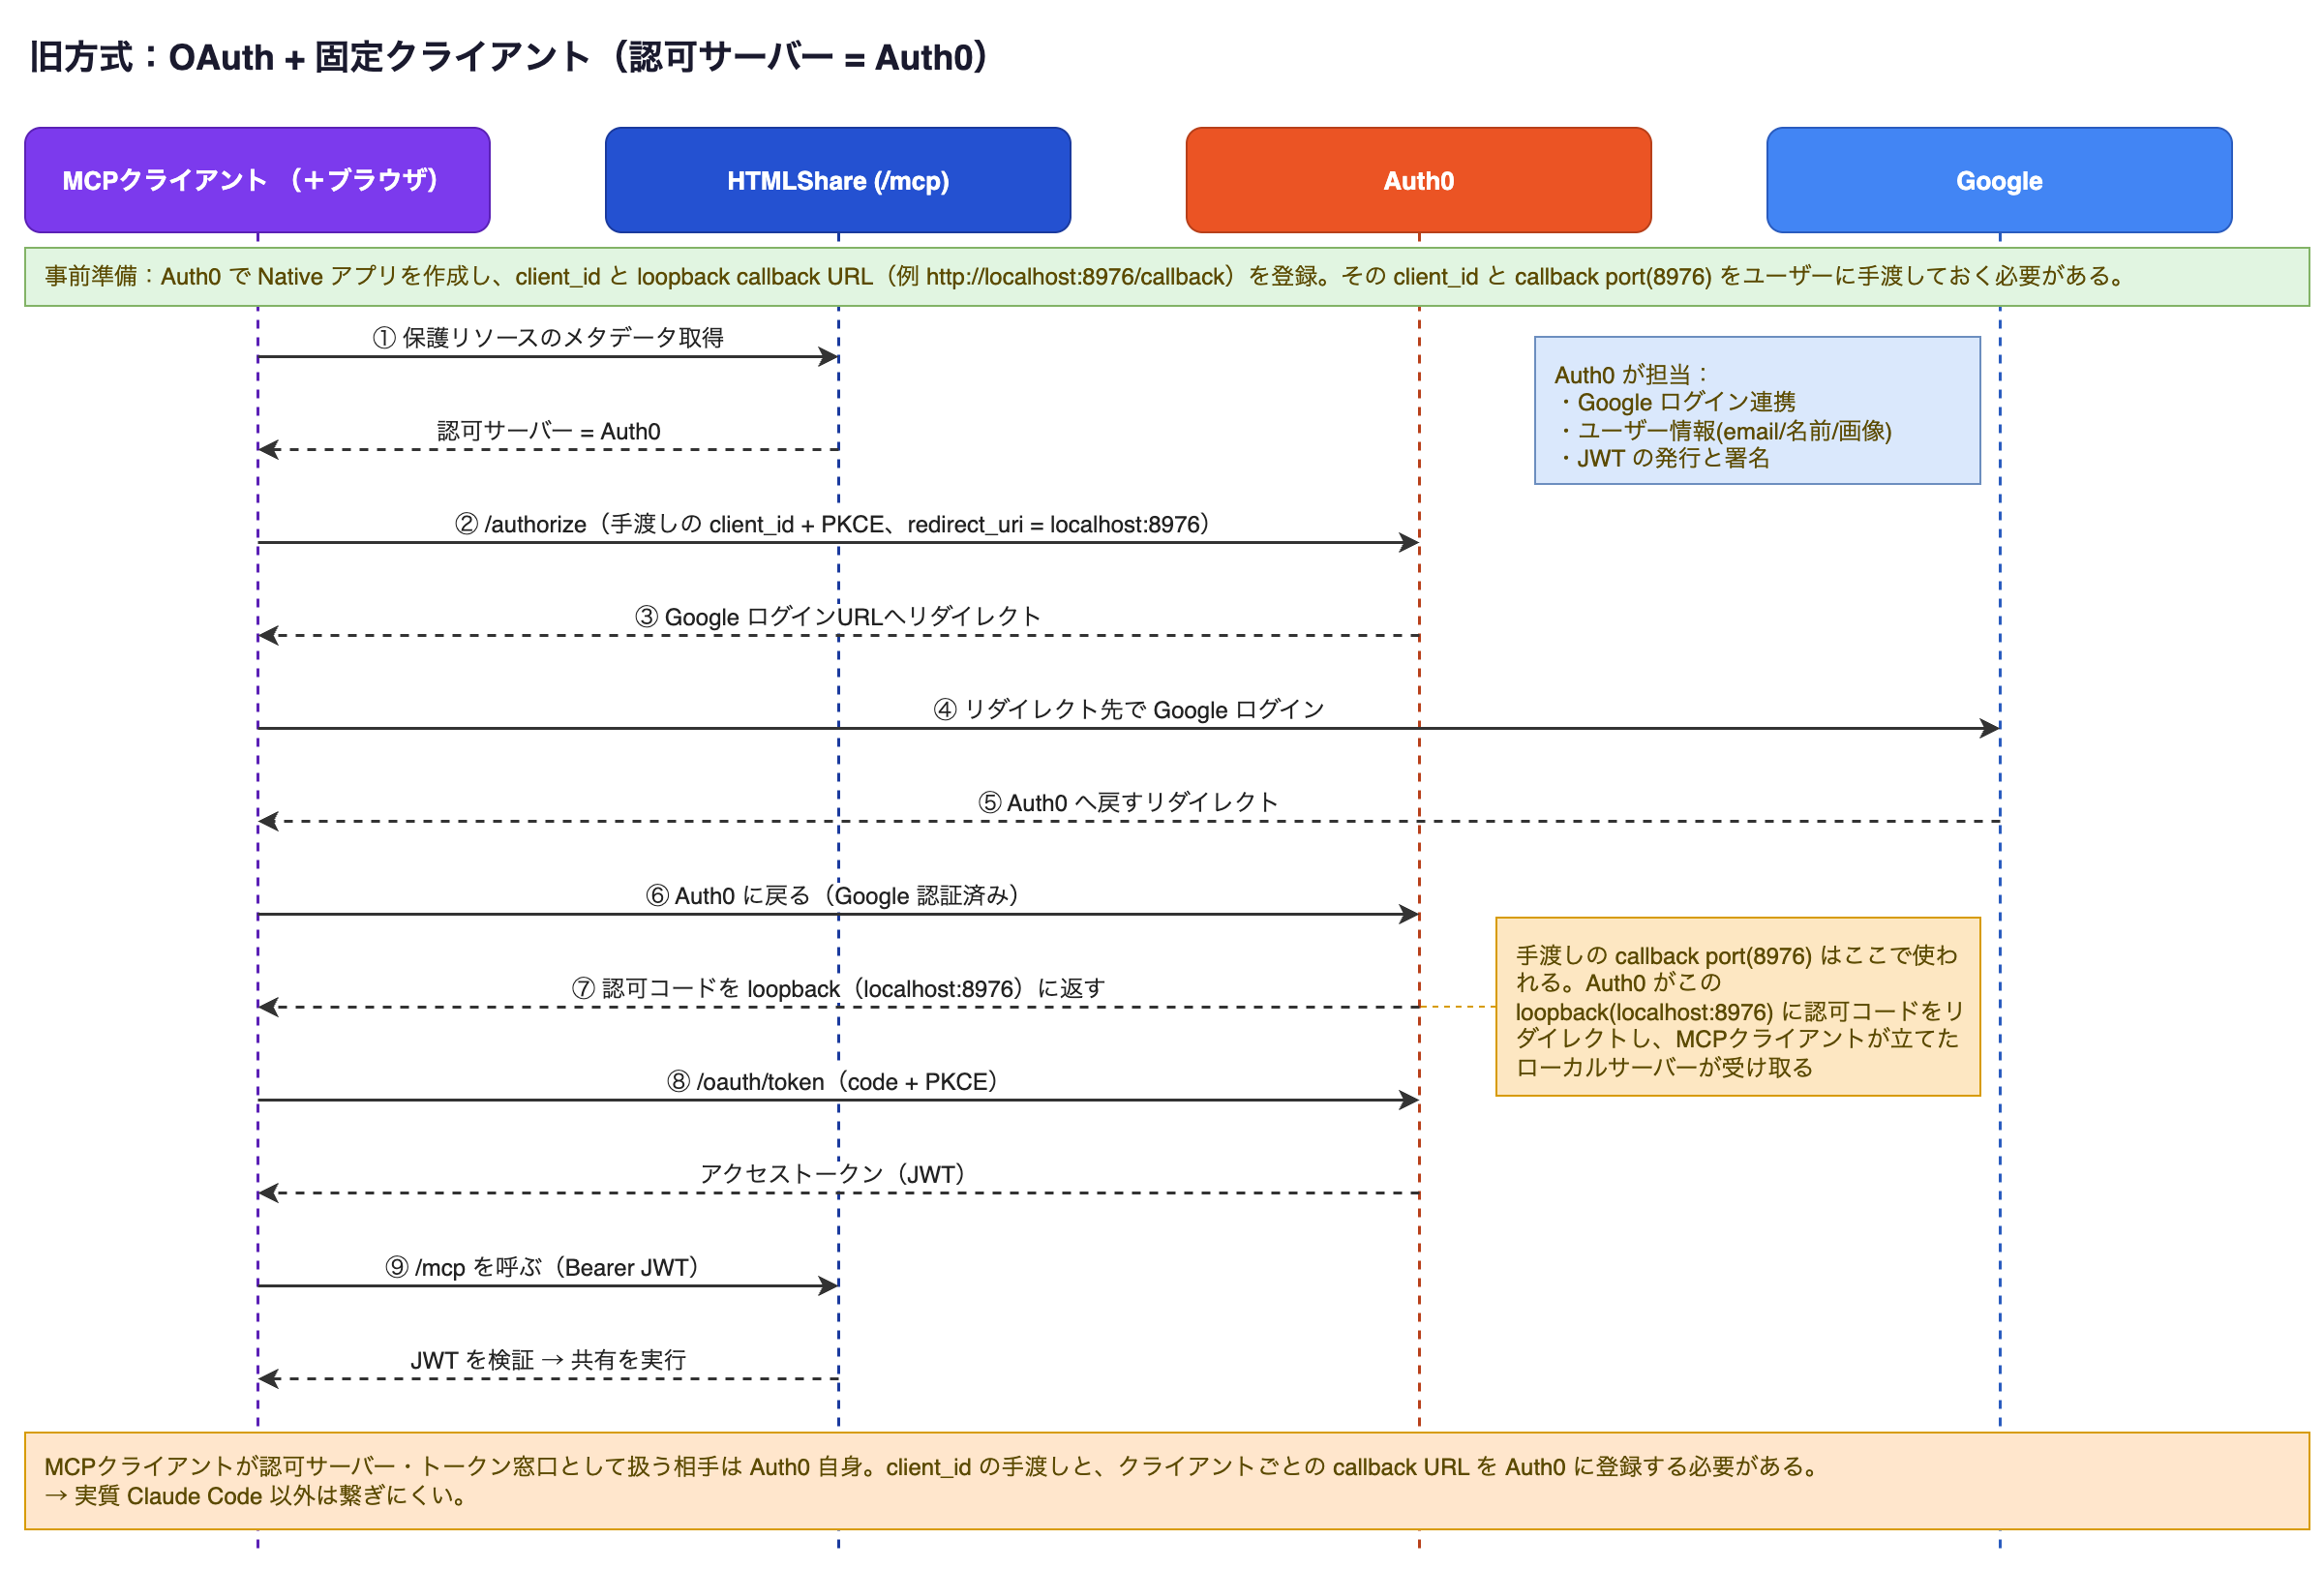Click label ⑦ 認可コードを loopback に返す
This screenshot has width=2324, height=1570.
coord(838,989)
